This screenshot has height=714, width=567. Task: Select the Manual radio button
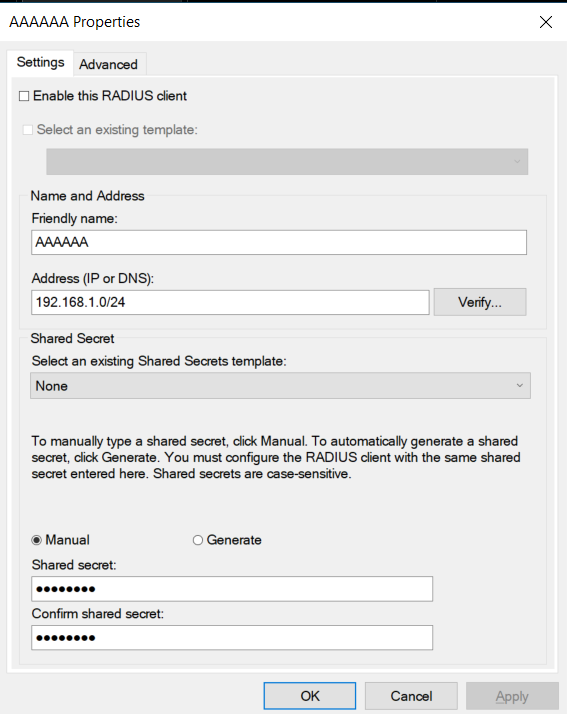pyautogui.click(x=36, y=540)
